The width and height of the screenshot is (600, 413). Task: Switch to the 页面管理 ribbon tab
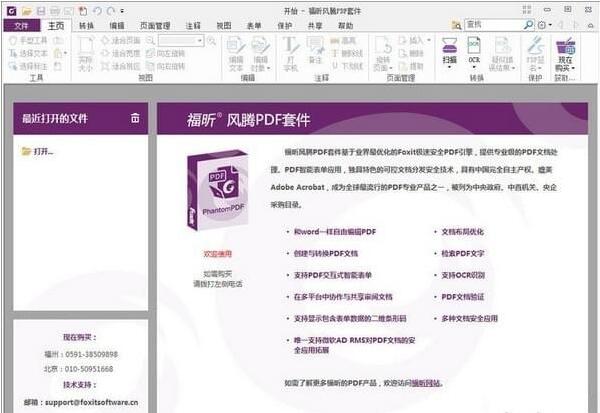point(155,26)
